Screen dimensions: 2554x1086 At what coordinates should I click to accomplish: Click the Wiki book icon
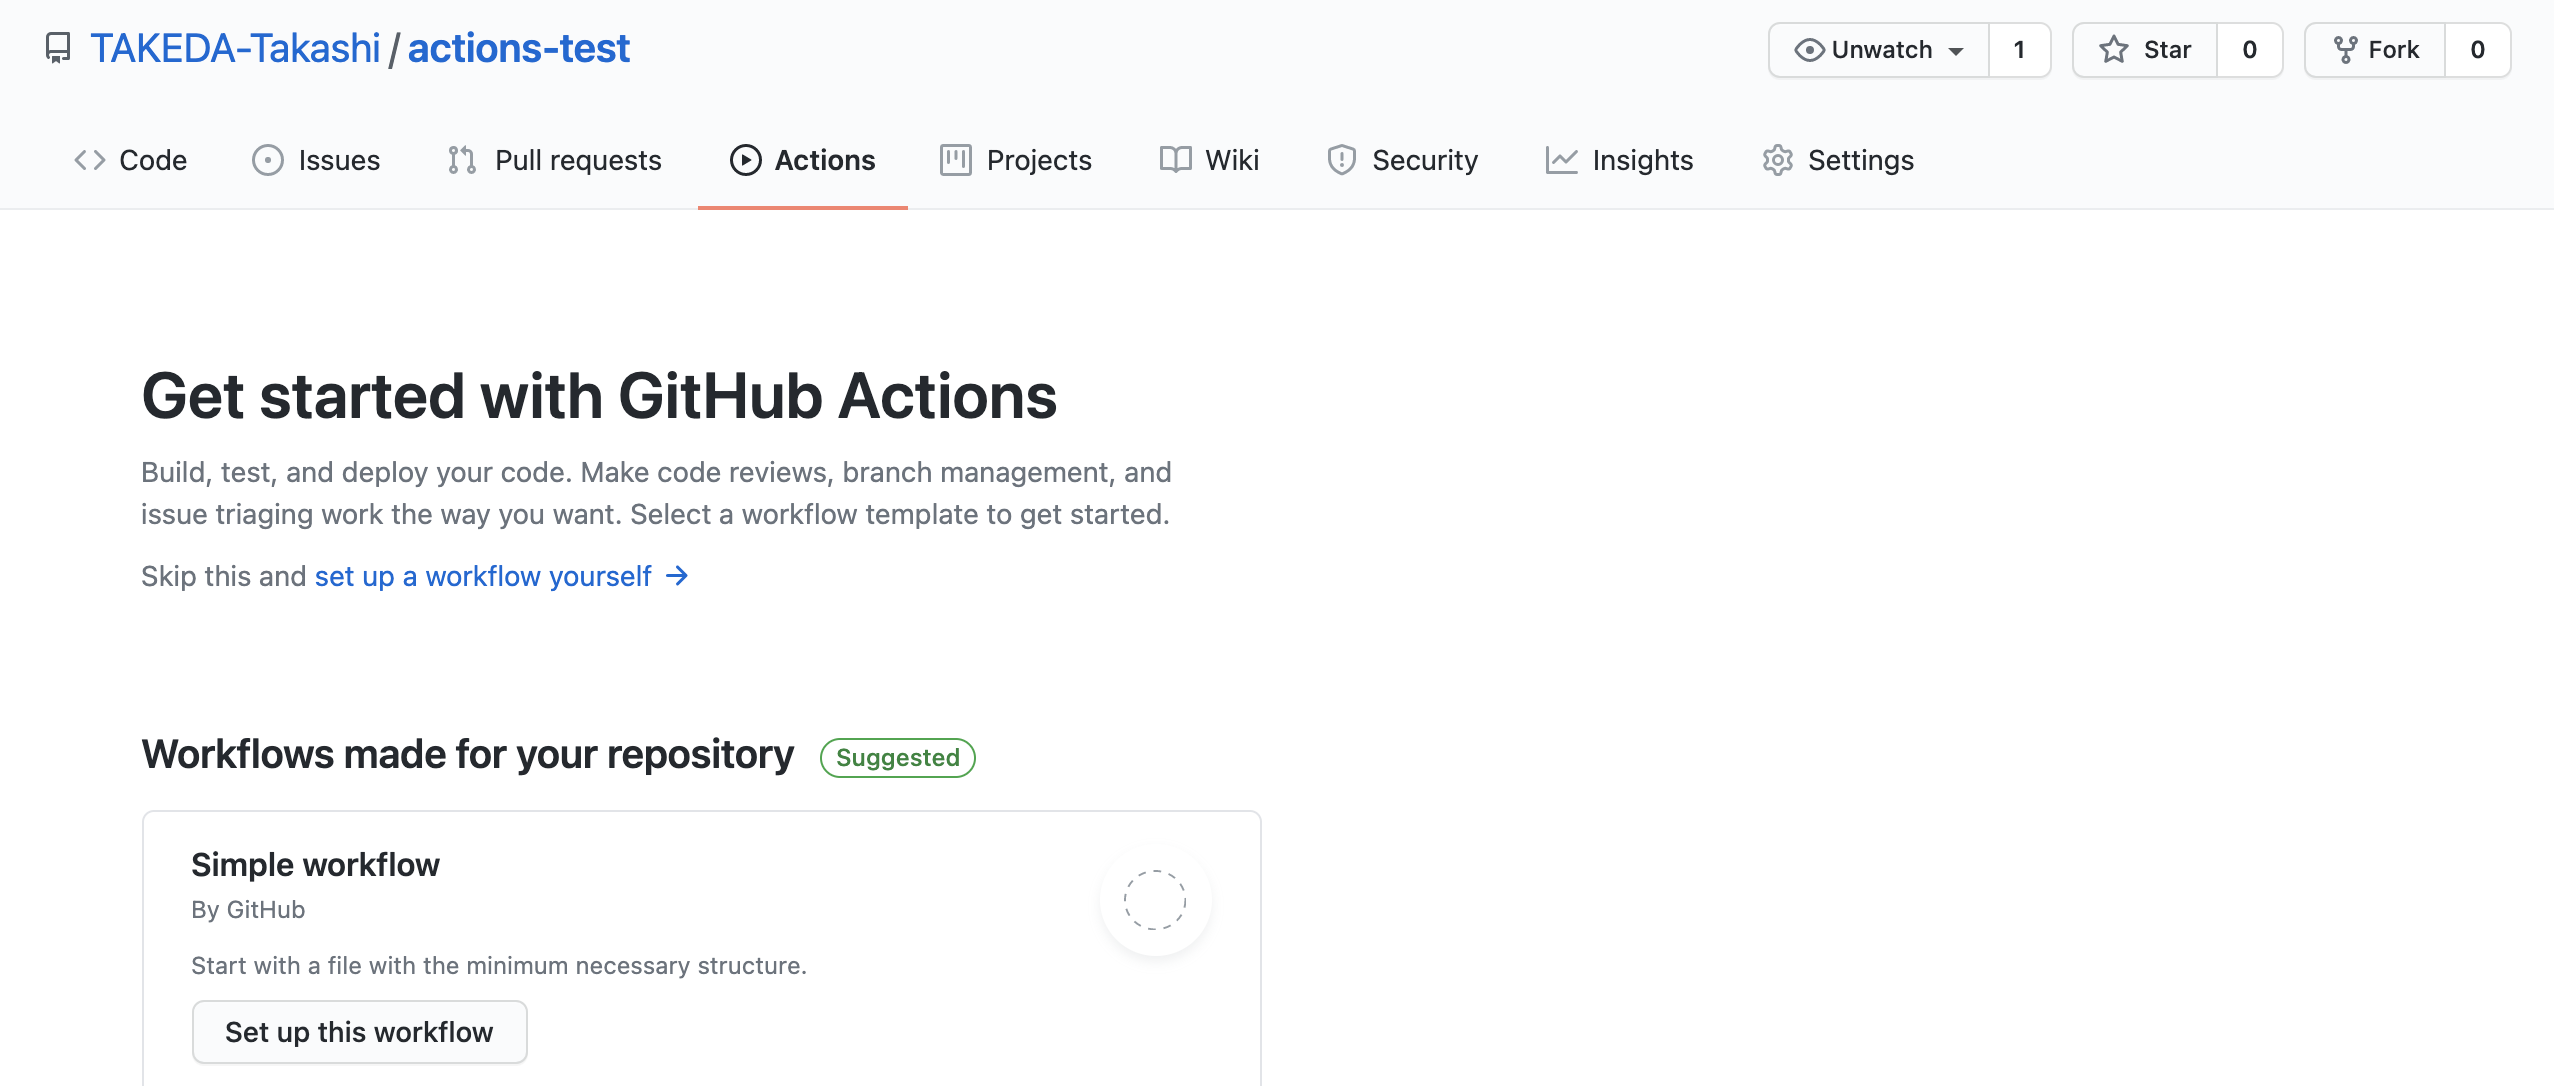1175,160
